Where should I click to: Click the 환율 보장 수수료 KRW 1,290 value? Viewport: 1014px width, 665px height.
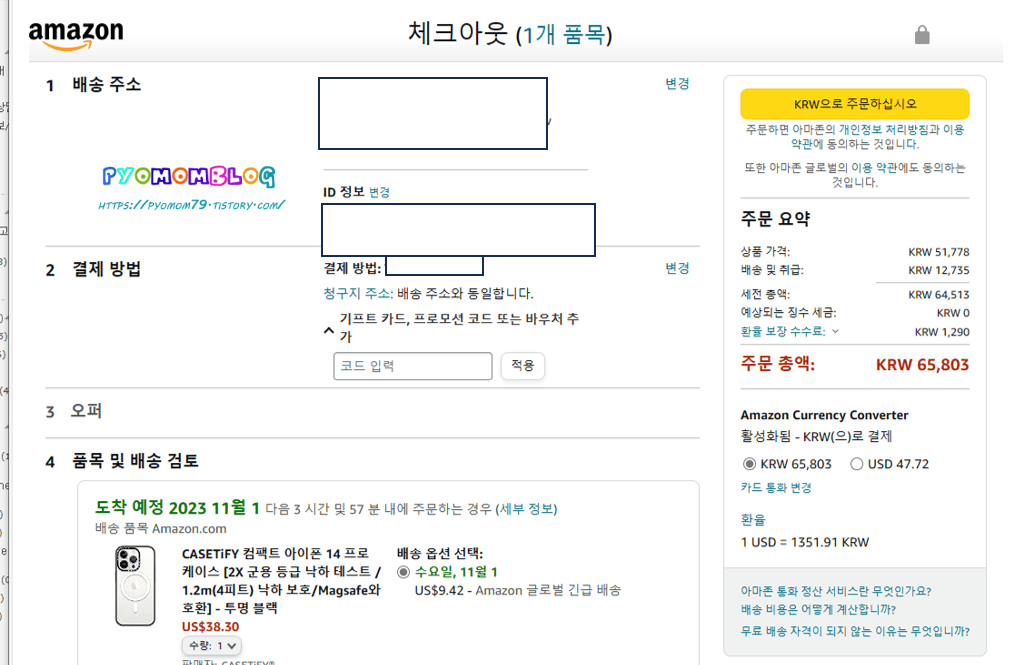pyautogui.click(x=942, y=332)
